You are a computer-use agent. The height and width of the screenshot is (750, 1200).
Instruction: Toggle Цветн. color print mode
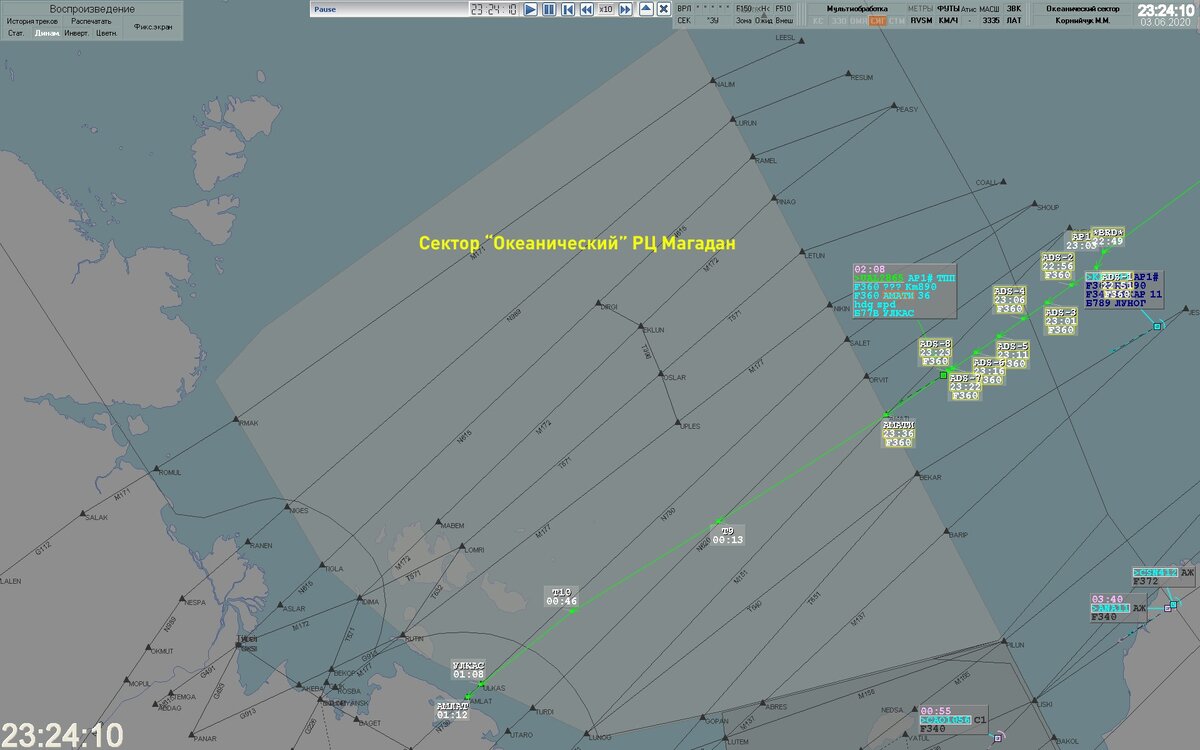107,33
